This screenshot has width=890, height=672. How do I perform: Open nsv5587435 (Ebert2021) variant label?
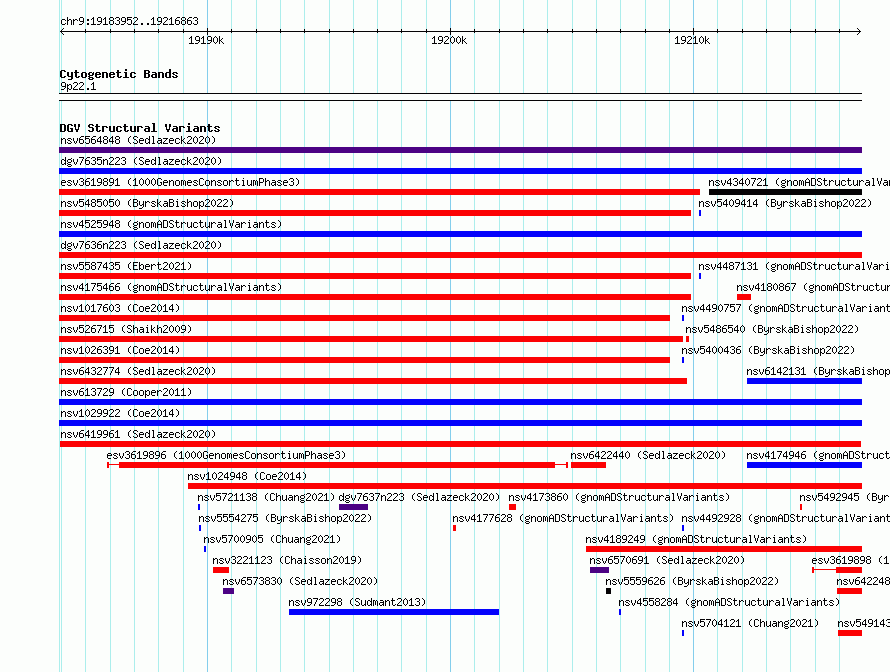126,266
